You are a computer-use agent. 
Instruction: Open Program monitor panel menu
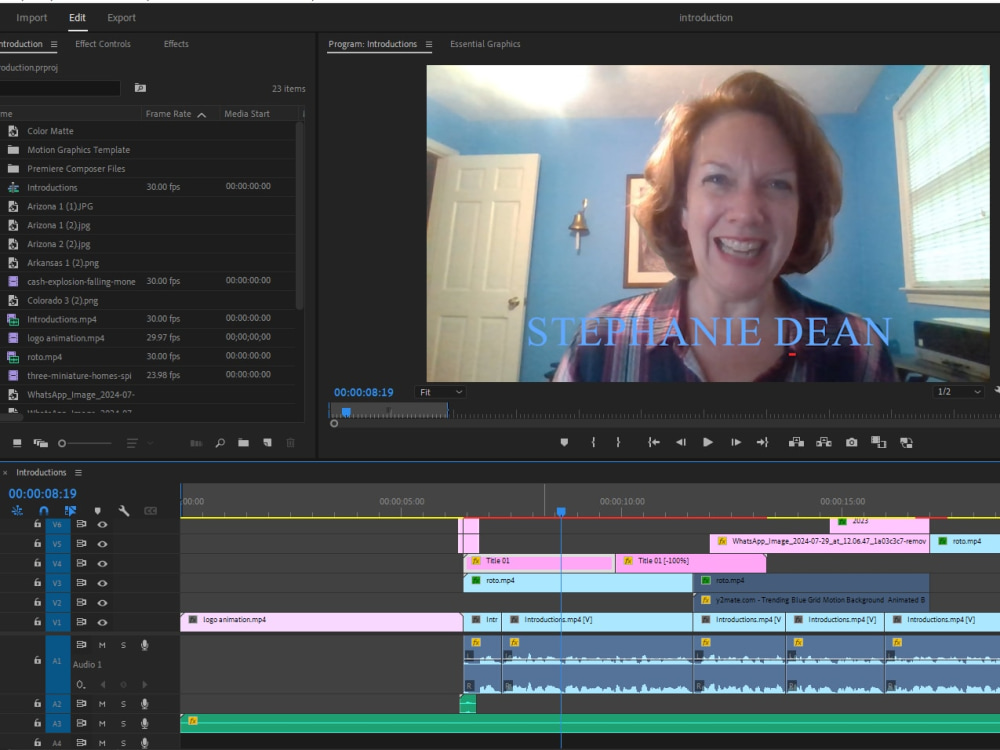429,44
